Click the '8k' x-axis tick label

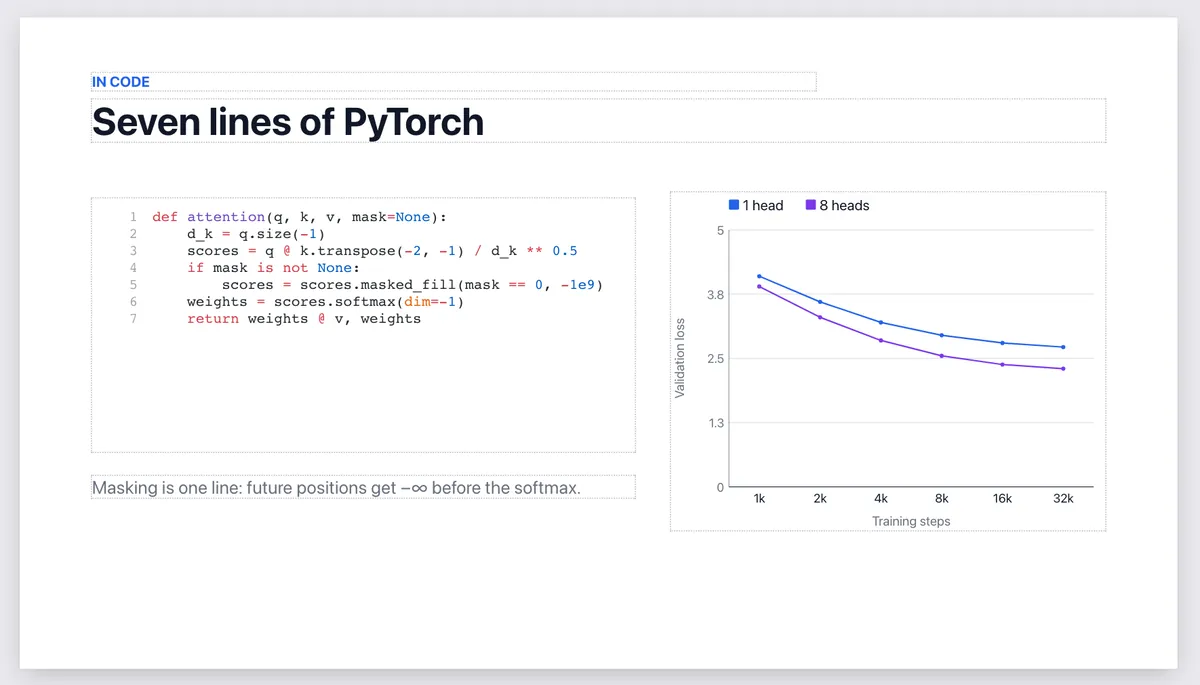point(942,498)
